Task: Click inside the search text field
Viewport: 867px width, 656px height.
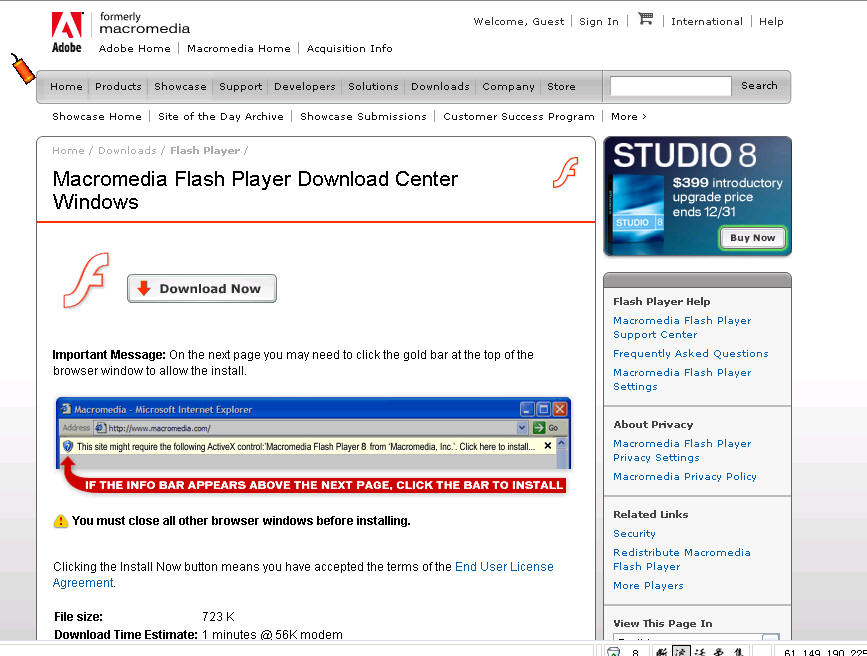Action: tap(671, 86)
